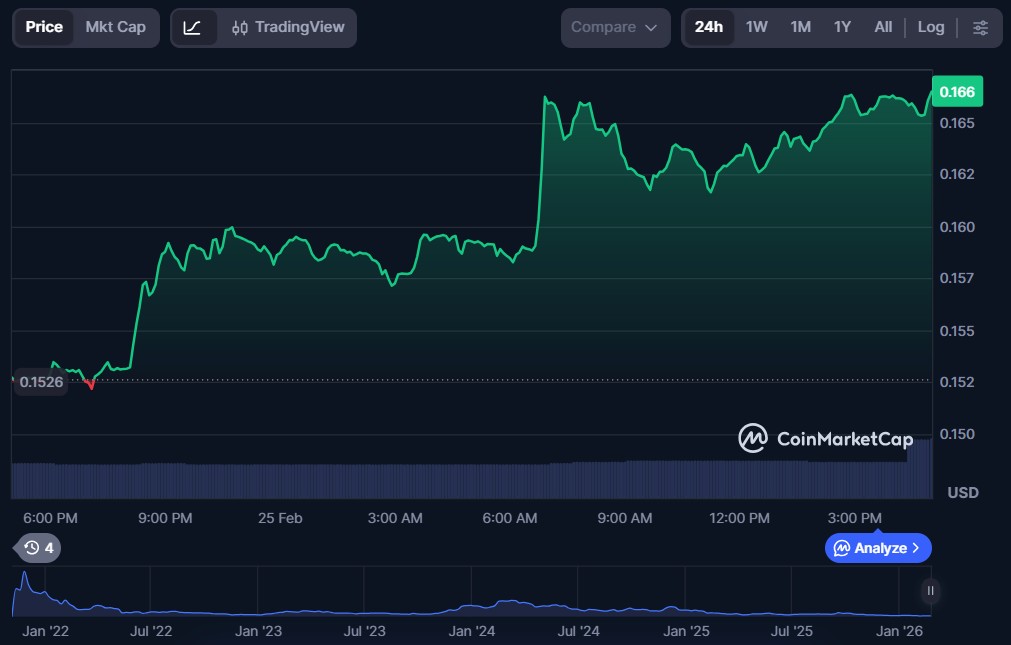Open chart settings sliders icon

tap(980, 28)
